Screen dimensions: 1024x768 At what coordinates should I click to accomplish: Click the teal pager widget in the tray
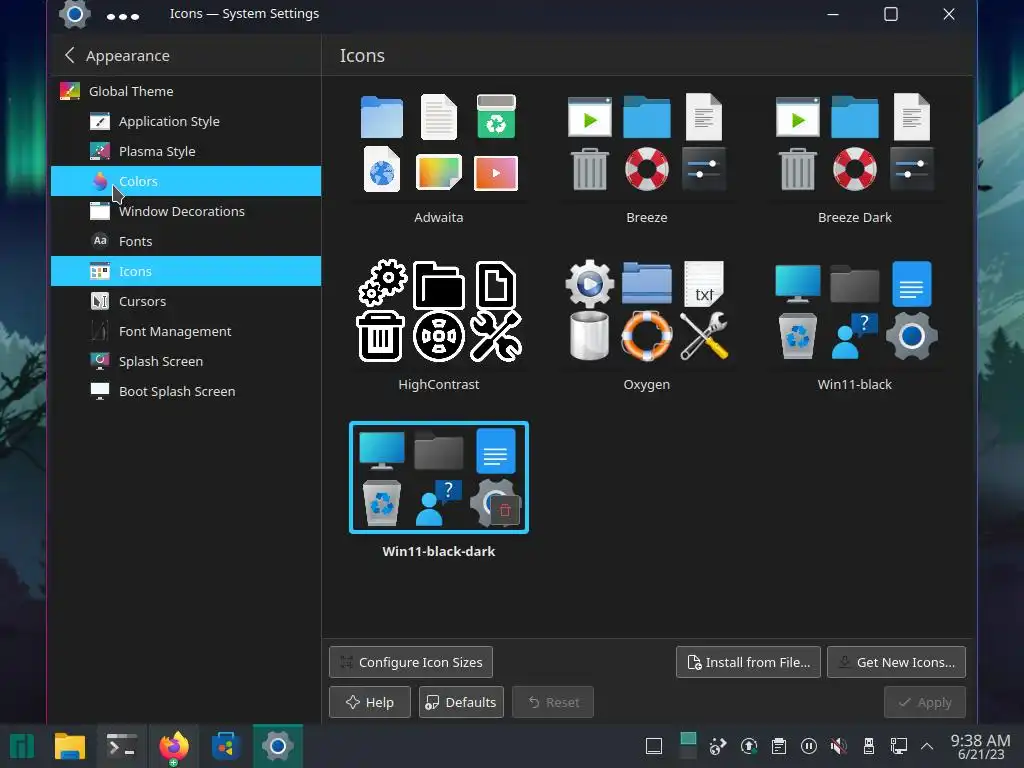[688, 746]
